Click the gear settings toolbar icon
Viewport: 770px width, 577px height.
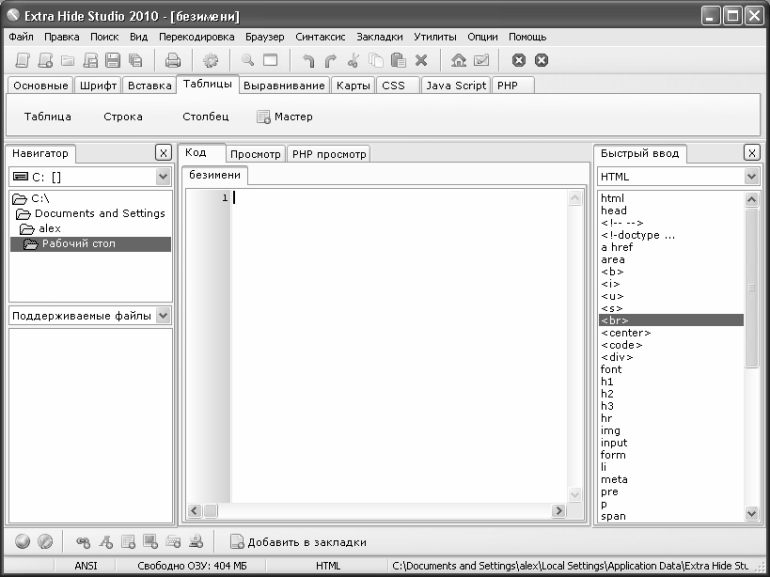point(211,60)
